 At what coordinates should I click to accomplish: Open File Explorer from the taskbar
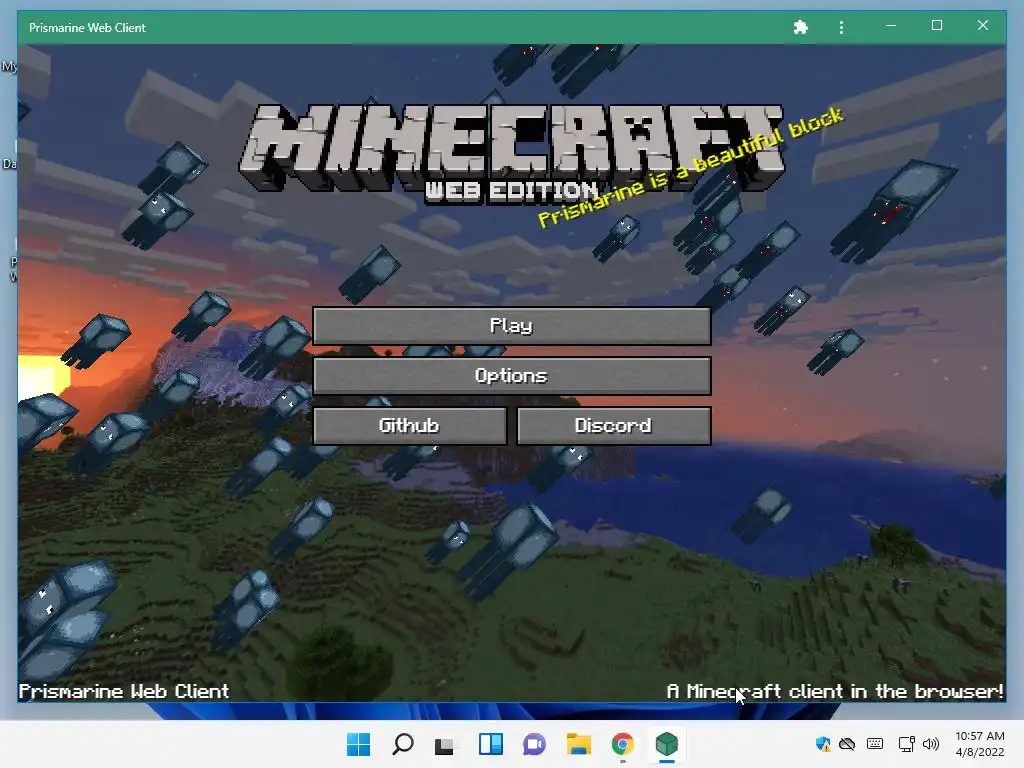[x=578, y=744]
